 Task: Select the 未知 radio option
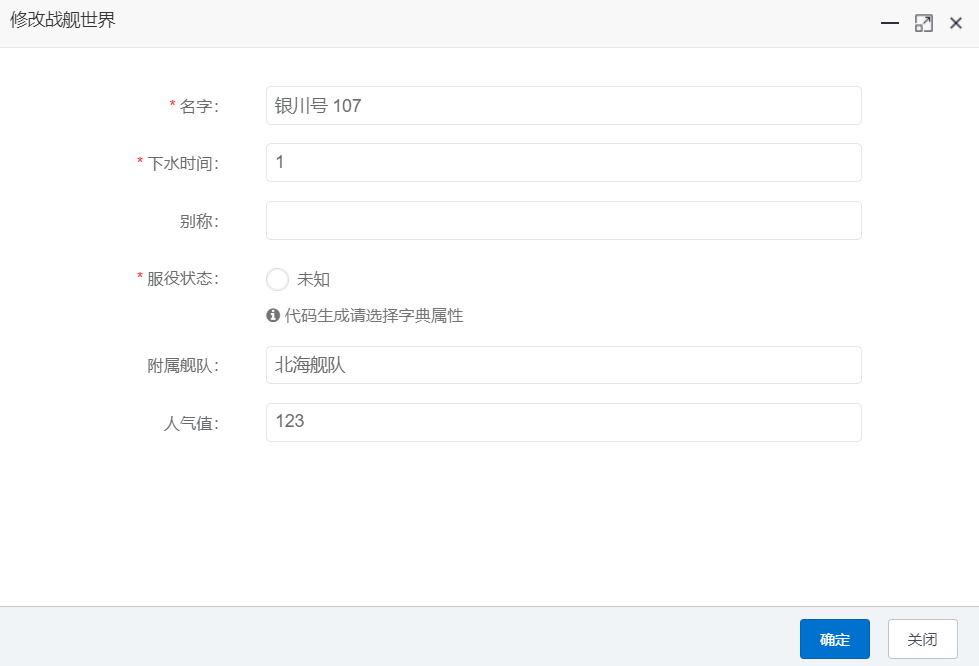(277, 279)
